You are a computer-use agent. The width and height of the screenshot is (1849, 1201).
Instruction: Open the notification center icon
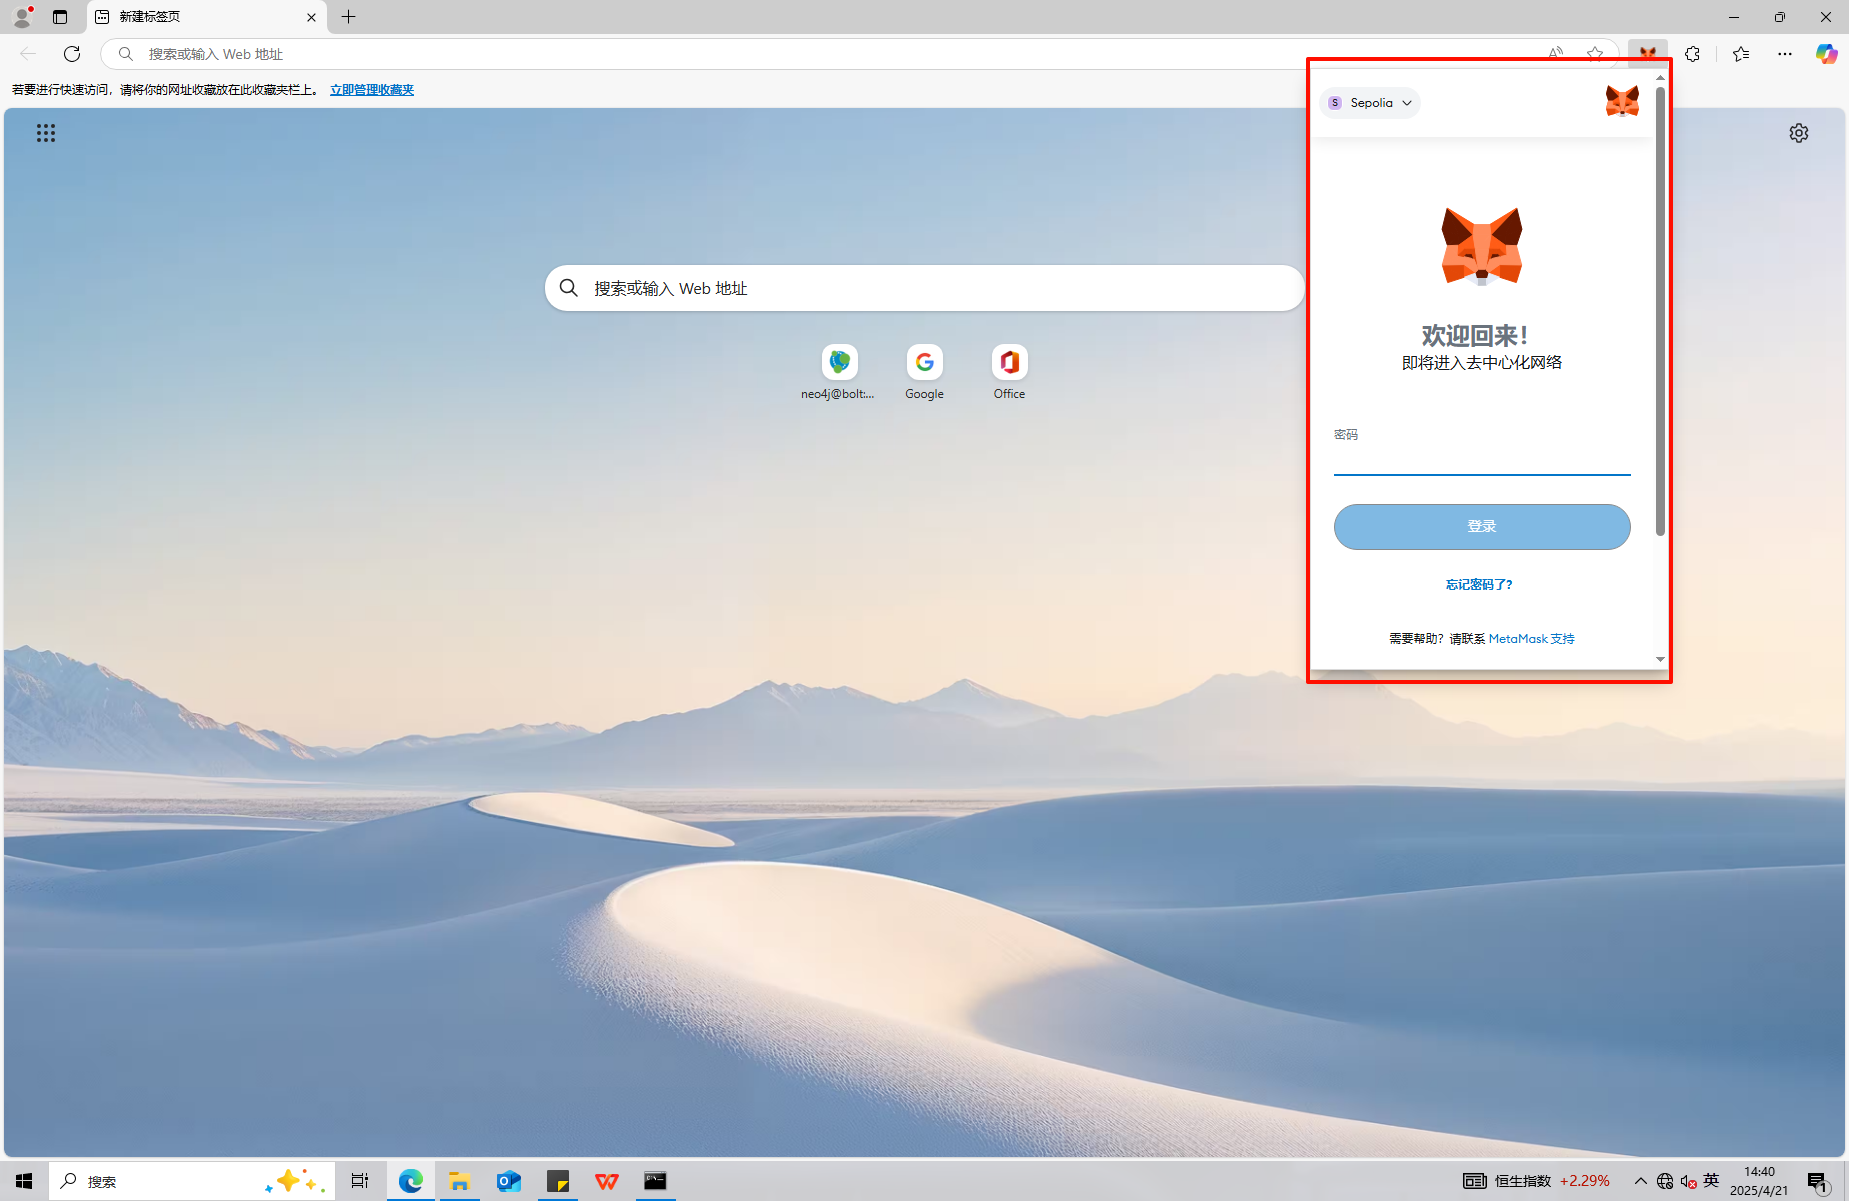click(1819, 1181)
